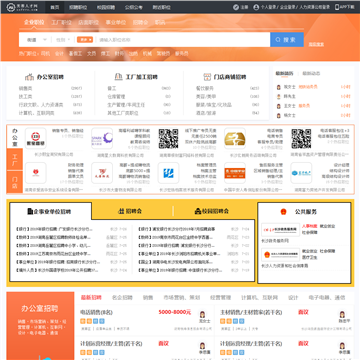Select the 企业职位 search tab

pyautogui.click(x=34, y=22)
